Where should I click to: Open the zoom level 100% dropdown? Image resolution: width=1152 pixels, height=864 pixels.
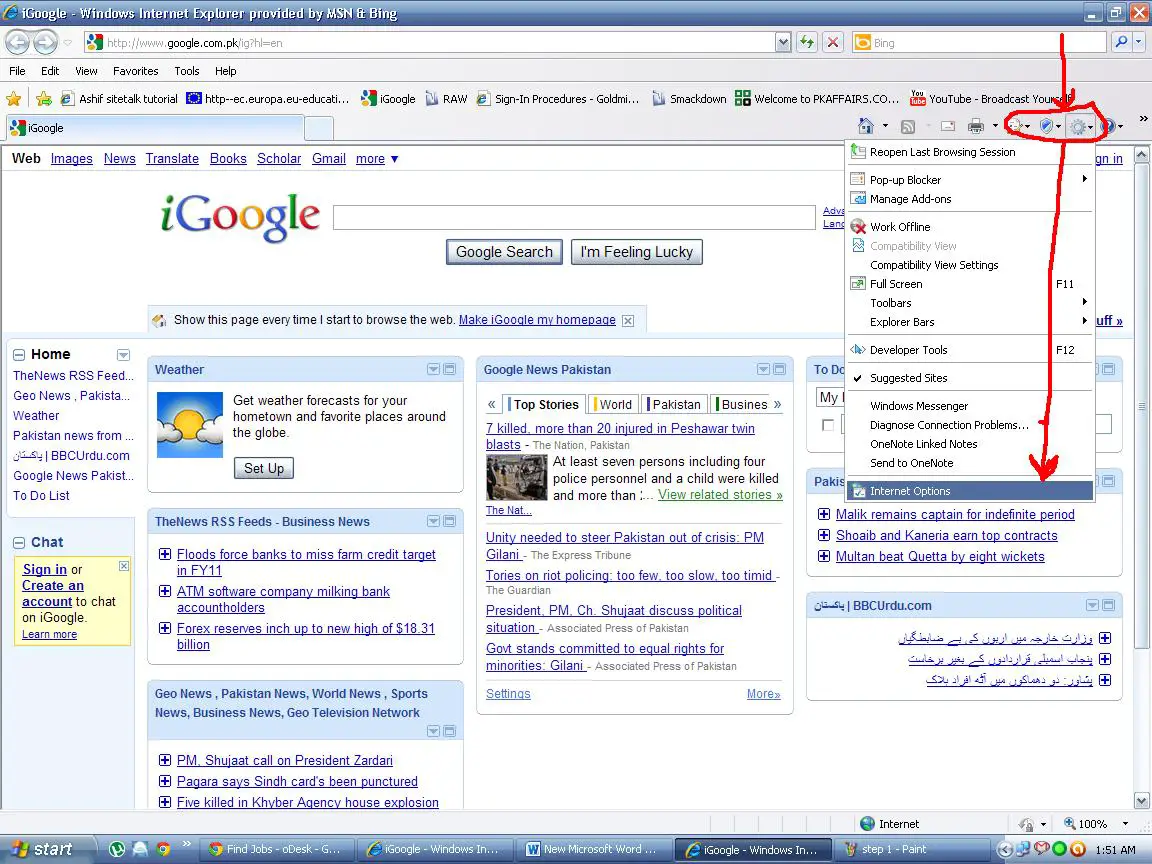[1125, 824]
